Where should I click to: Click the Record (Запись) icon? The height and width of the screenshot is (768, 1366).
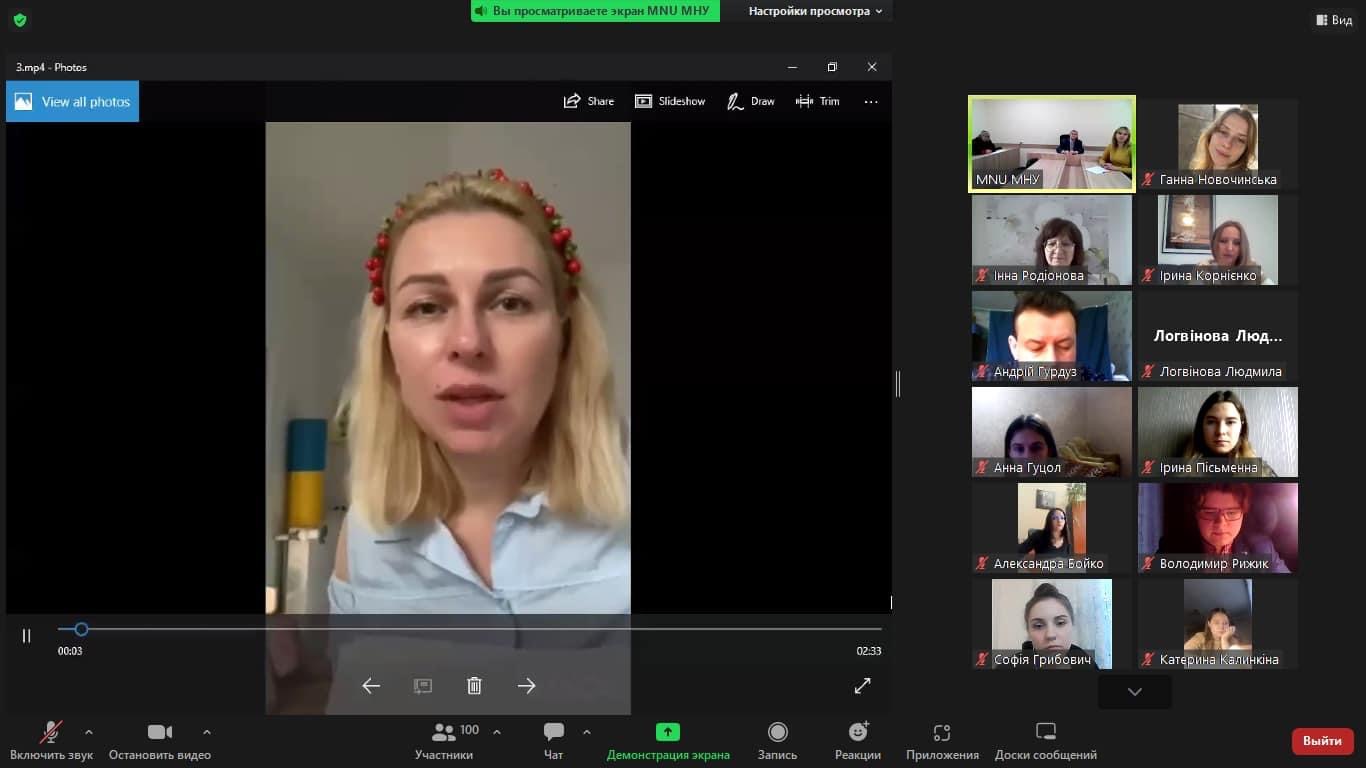(777, 732)
